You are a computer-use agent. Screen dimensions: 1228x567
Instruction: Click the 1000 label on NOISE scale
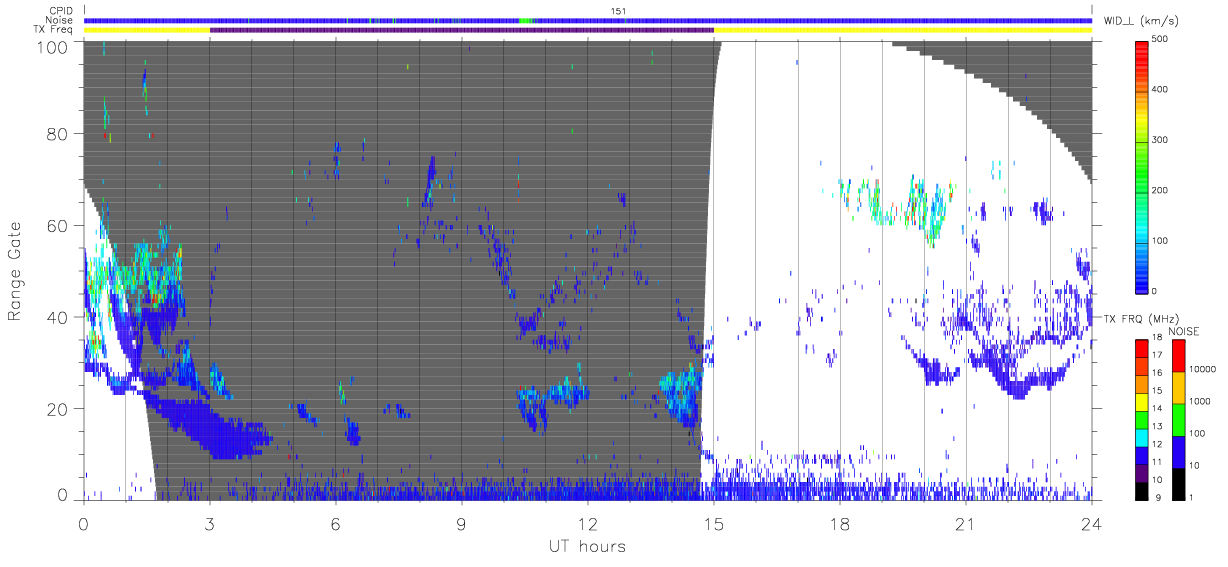click(x=1200, y=401)
